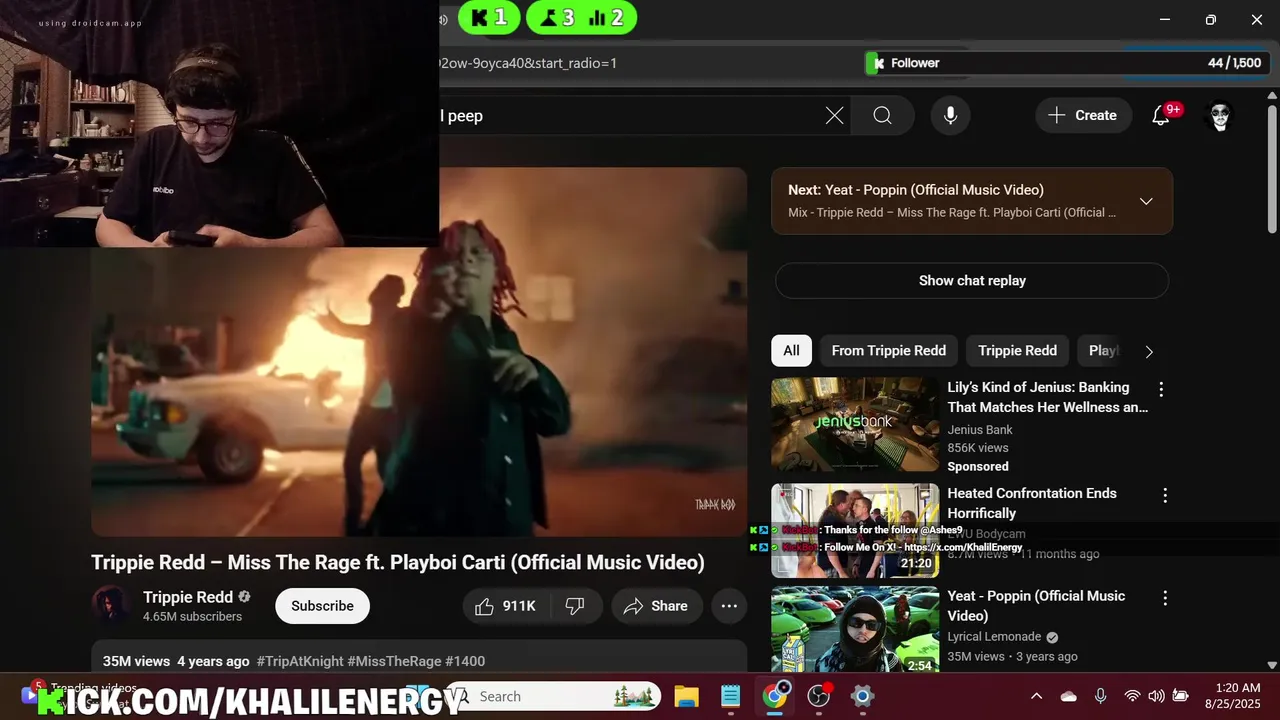Click Show chat replay button
Screen dimensions: 1280x720
[x=972, y=281]
